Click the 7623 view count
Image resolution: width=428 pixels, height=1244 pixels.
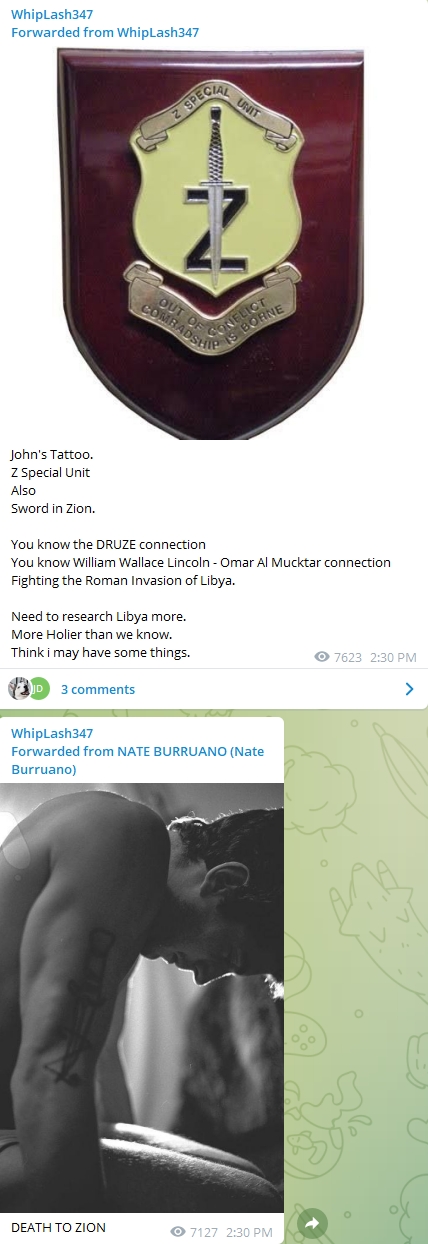[348, 657]
